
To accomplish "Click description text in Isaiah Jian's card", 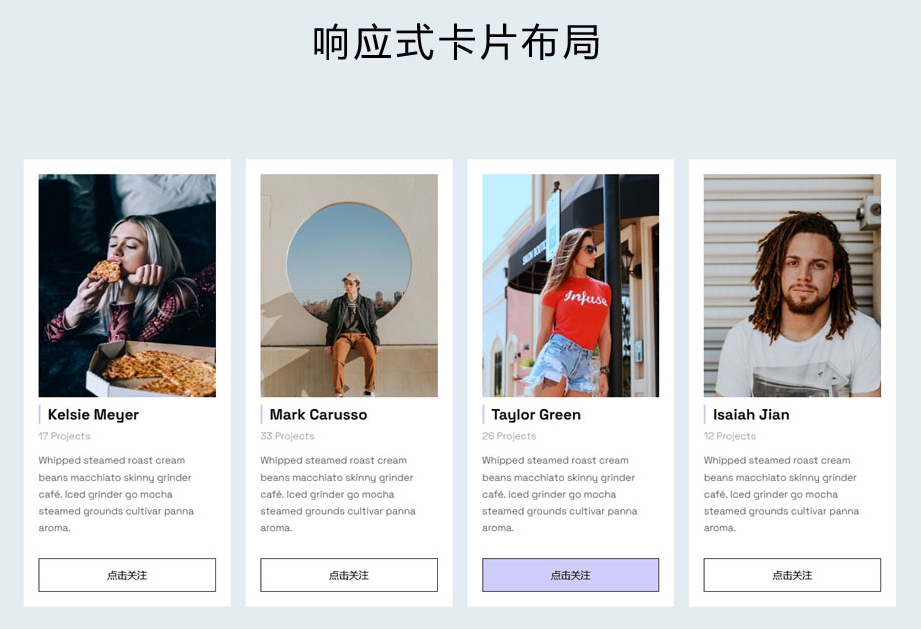I will click(781, 494).
